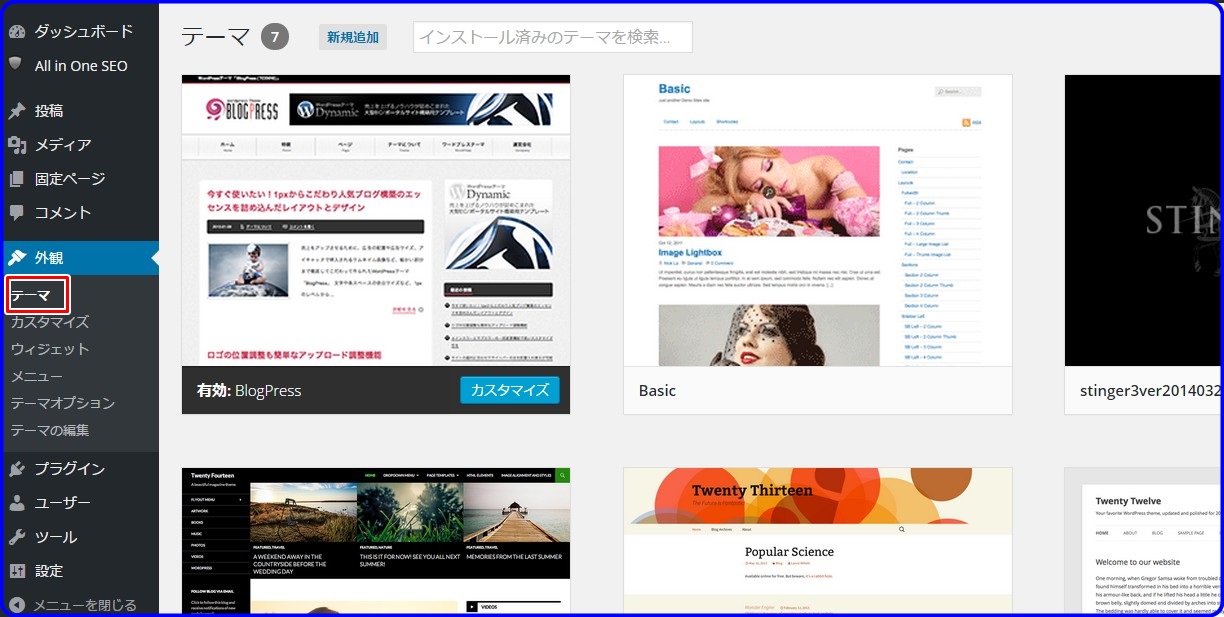Viewport: 1224px width, 617px height.
Task: Open the ウィジェット submenu link
Action: 50,349
